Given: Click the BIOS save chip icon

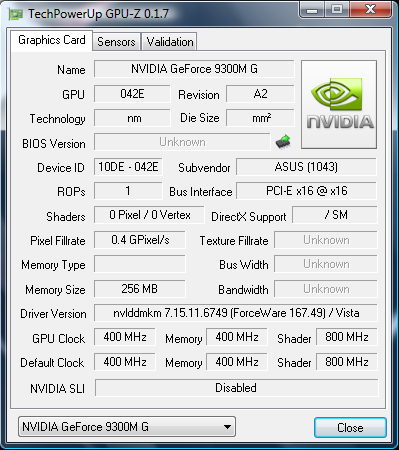Looking at the screenshot, I should click(x=283, y=142).
